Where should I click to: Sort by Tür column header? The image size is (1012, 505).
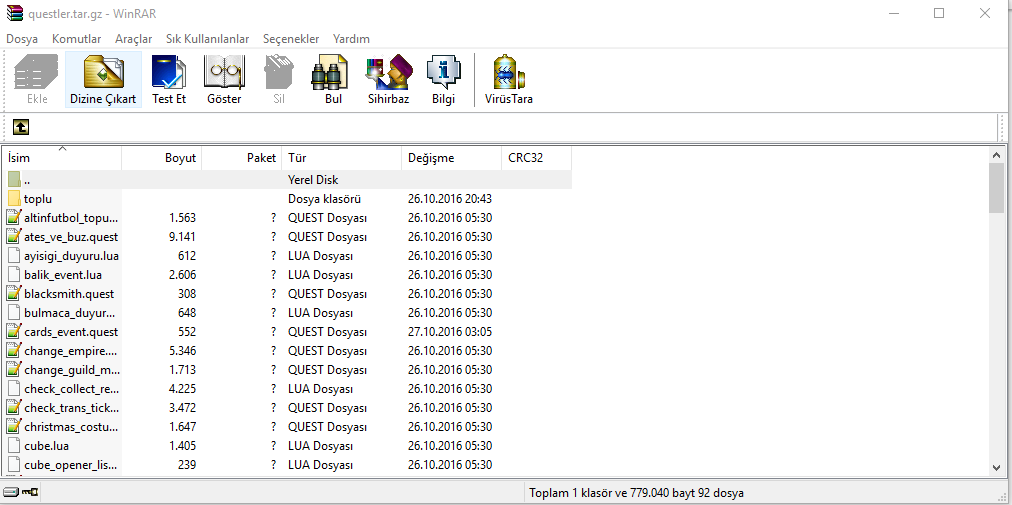[x=341, y=158]
